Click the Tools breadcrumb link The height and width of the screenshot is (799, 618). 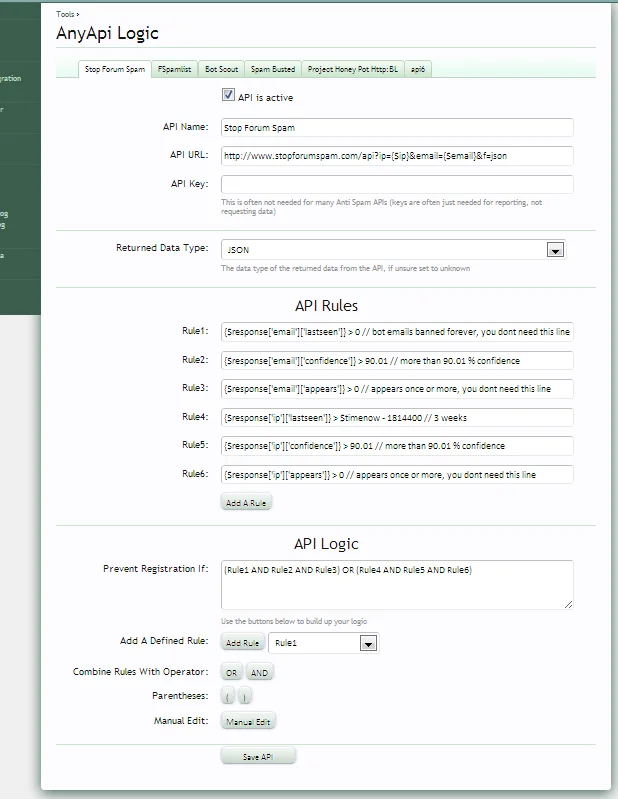pos(66,14)
